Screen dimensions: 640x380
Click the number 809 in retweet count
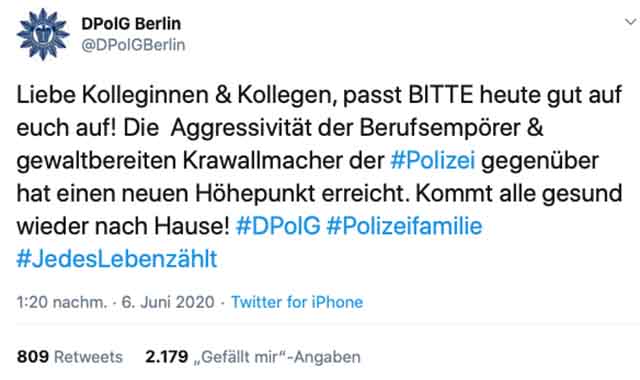(33, 357)
